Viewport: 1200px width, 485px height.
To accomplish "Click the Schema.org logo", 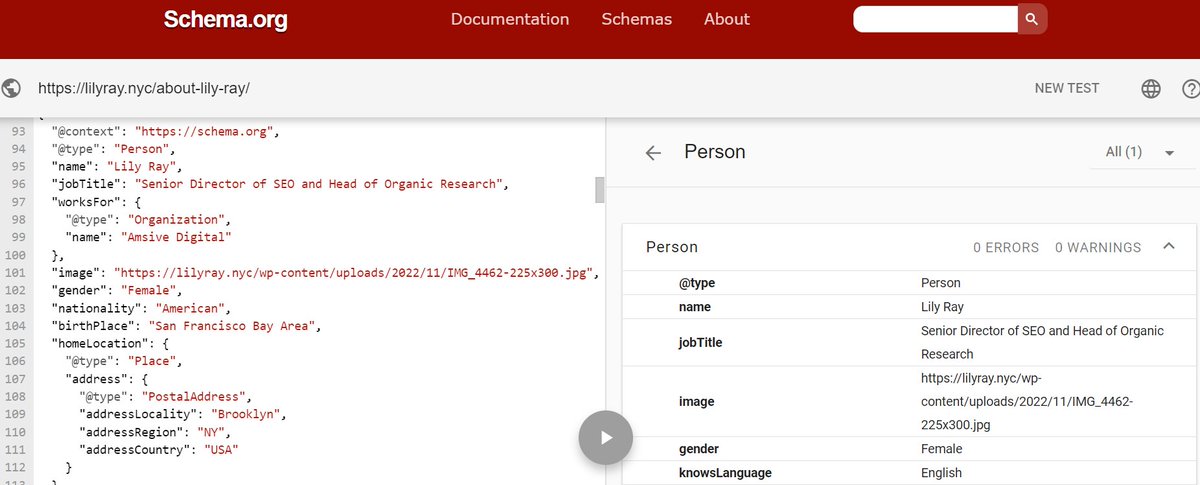I will click(x=226, y=19).
